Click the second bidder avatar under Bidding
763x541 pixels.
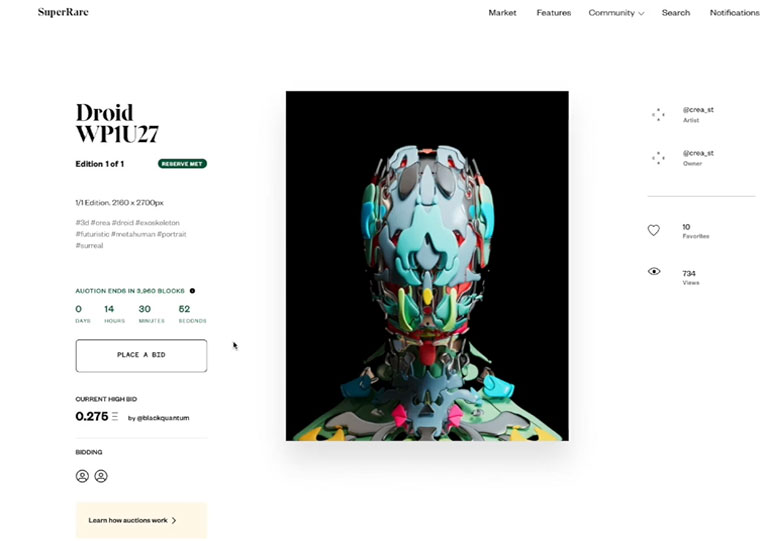point(101,476)
